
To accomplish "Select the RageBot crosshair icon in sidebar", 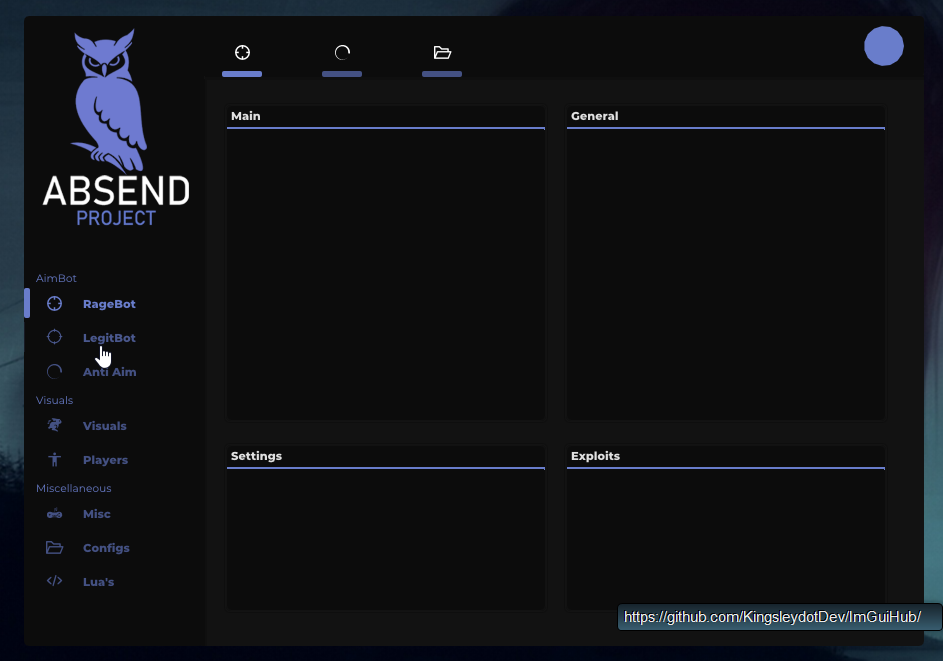I will coord(54,303).
